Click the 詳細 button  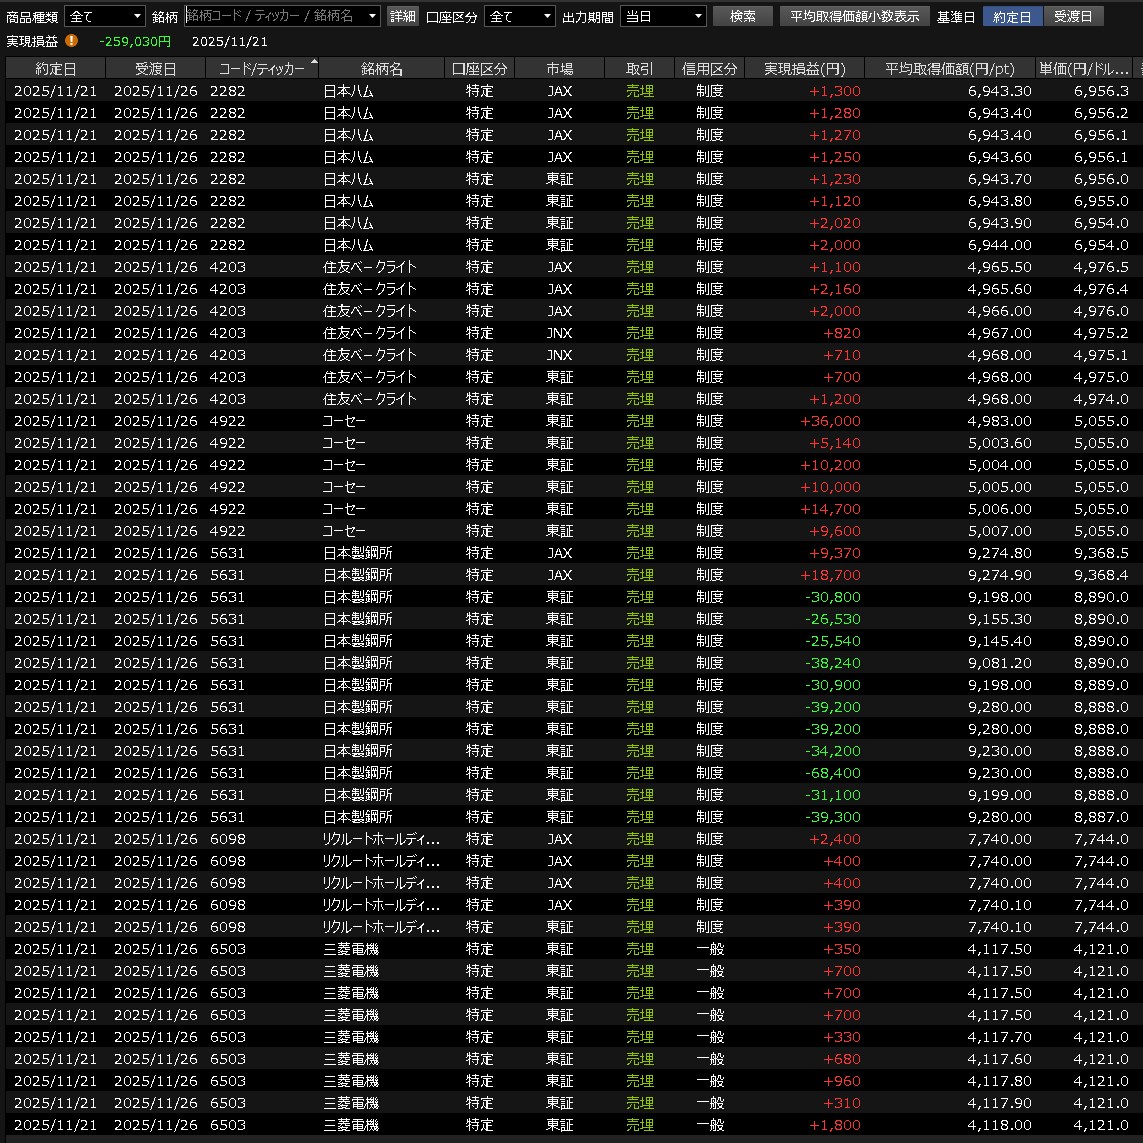point(402,16)
